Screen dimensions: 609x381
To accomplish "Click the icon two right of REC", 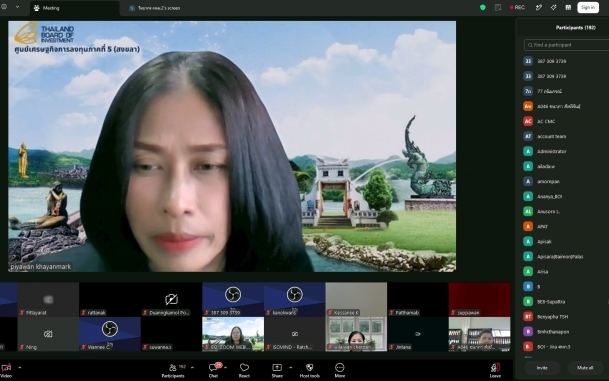I will point(553,7).
